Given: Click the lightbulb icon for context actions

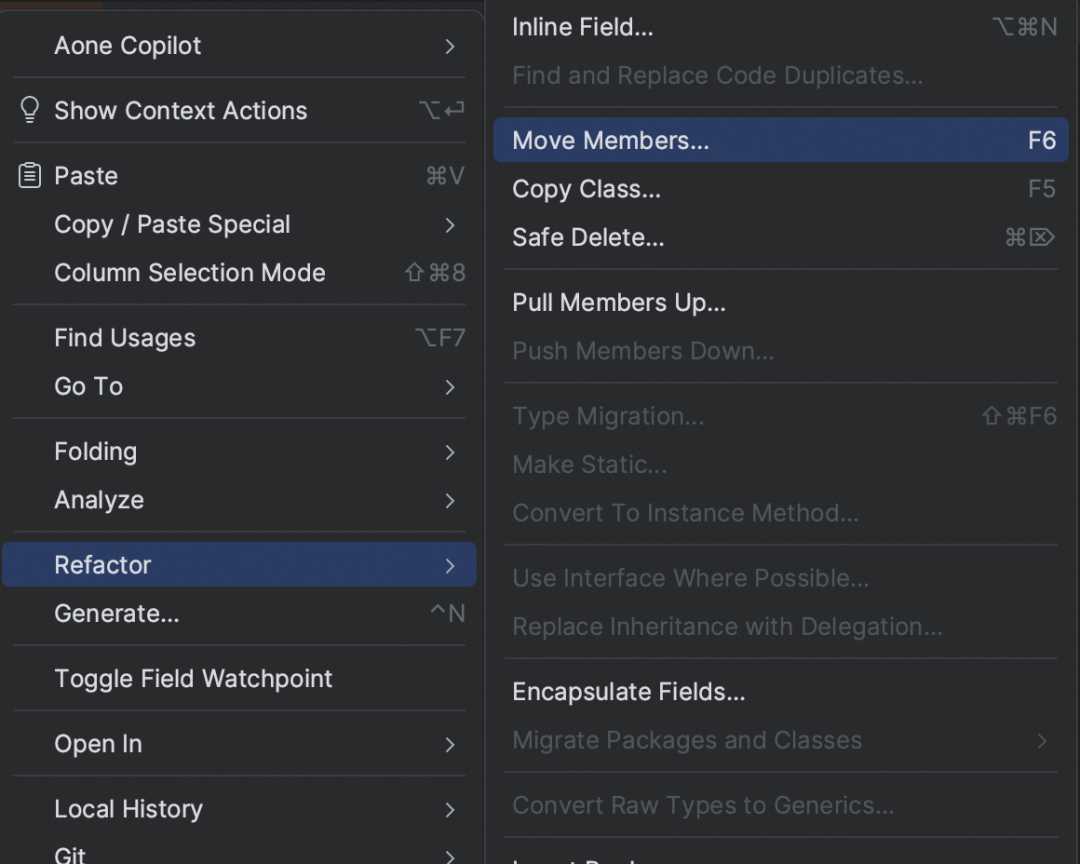Looking at the screenshot, I should (30, 110).
